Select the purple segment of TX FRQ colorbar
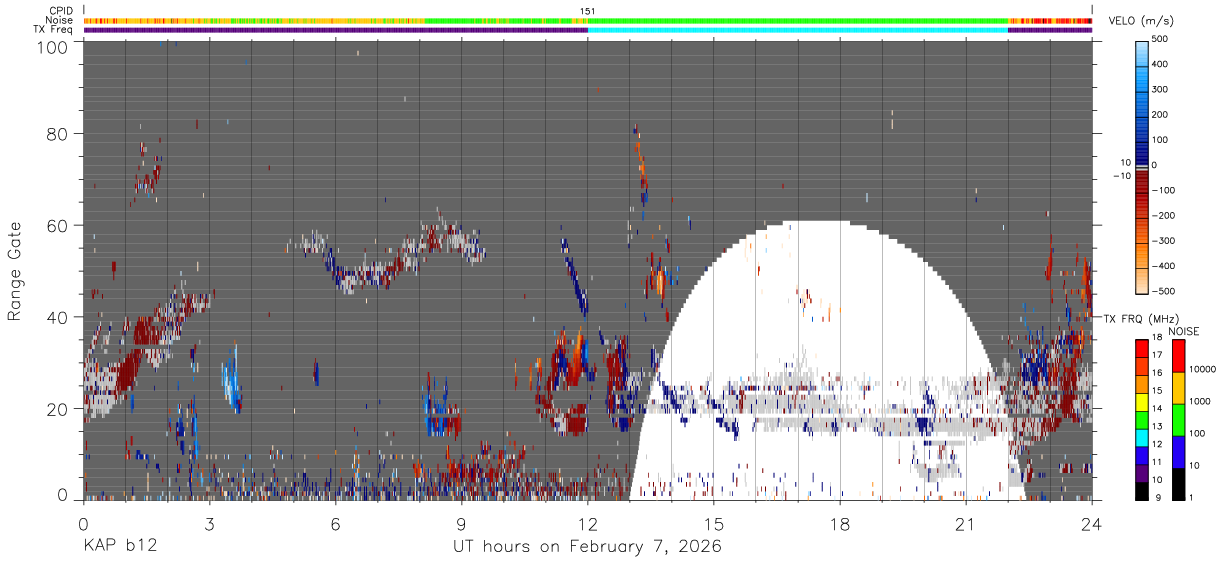 pos(1142,471)
